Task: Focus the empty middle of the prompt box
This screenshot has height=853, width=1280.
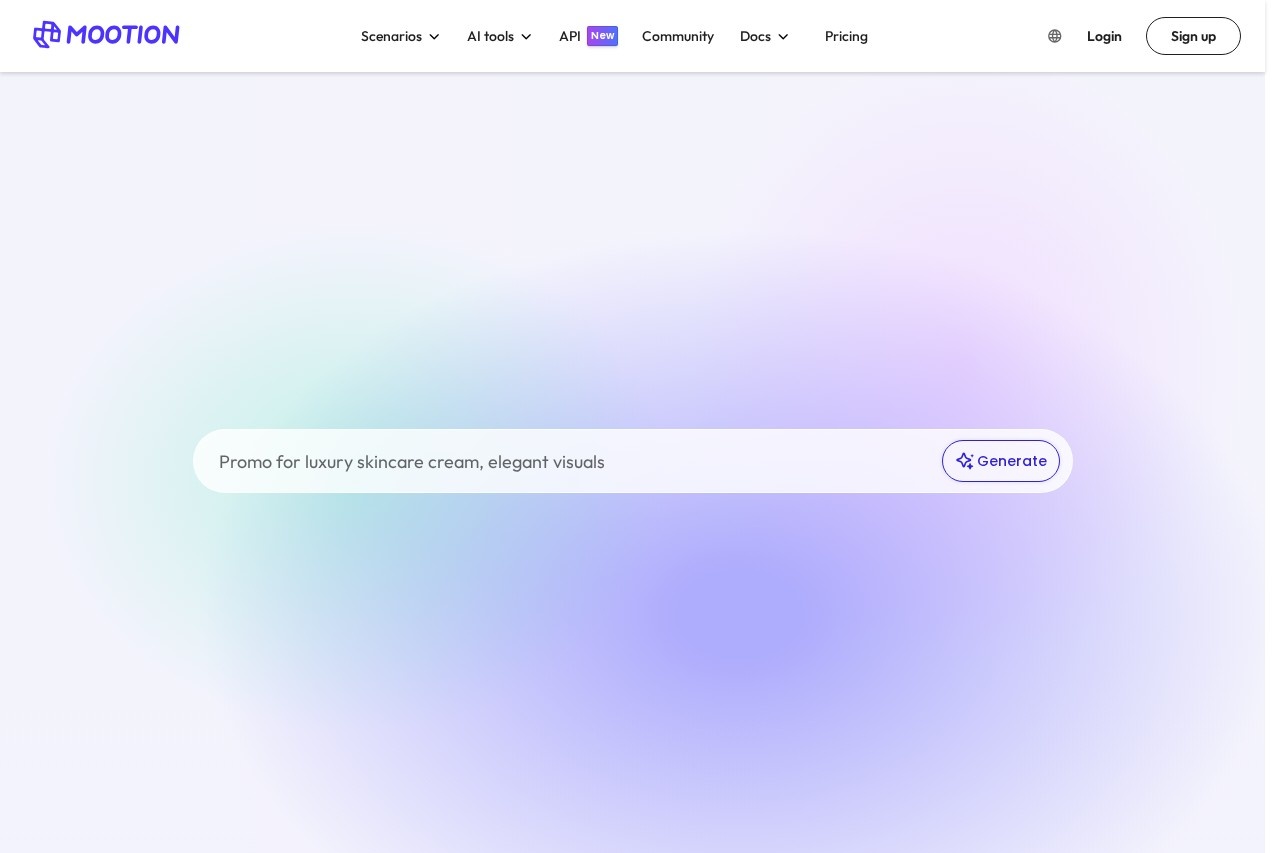Action: coord(770,462)
